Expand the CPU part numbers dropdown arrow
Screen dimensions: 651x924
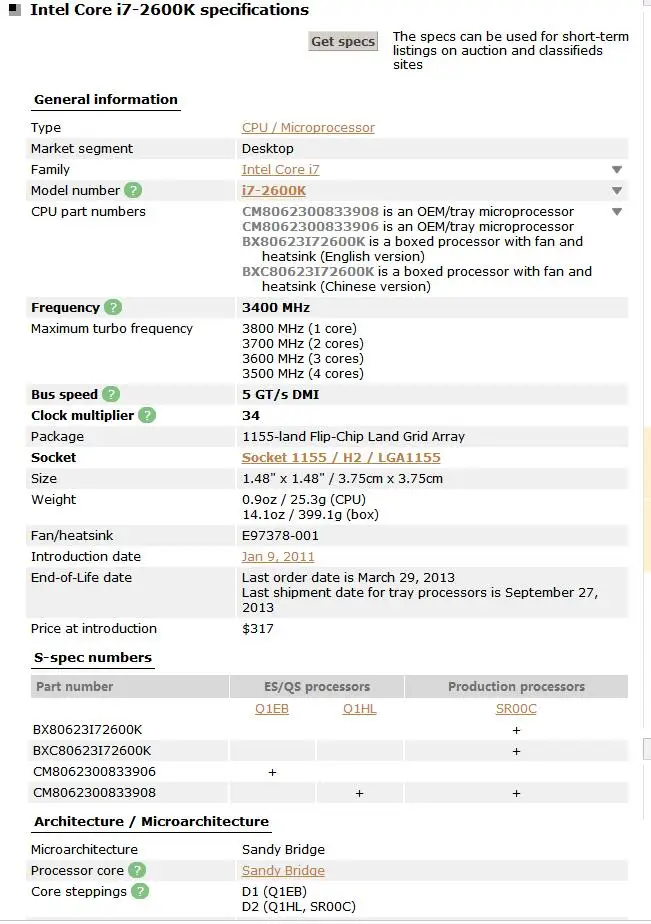pyautogui.click(x=617, y=212)
